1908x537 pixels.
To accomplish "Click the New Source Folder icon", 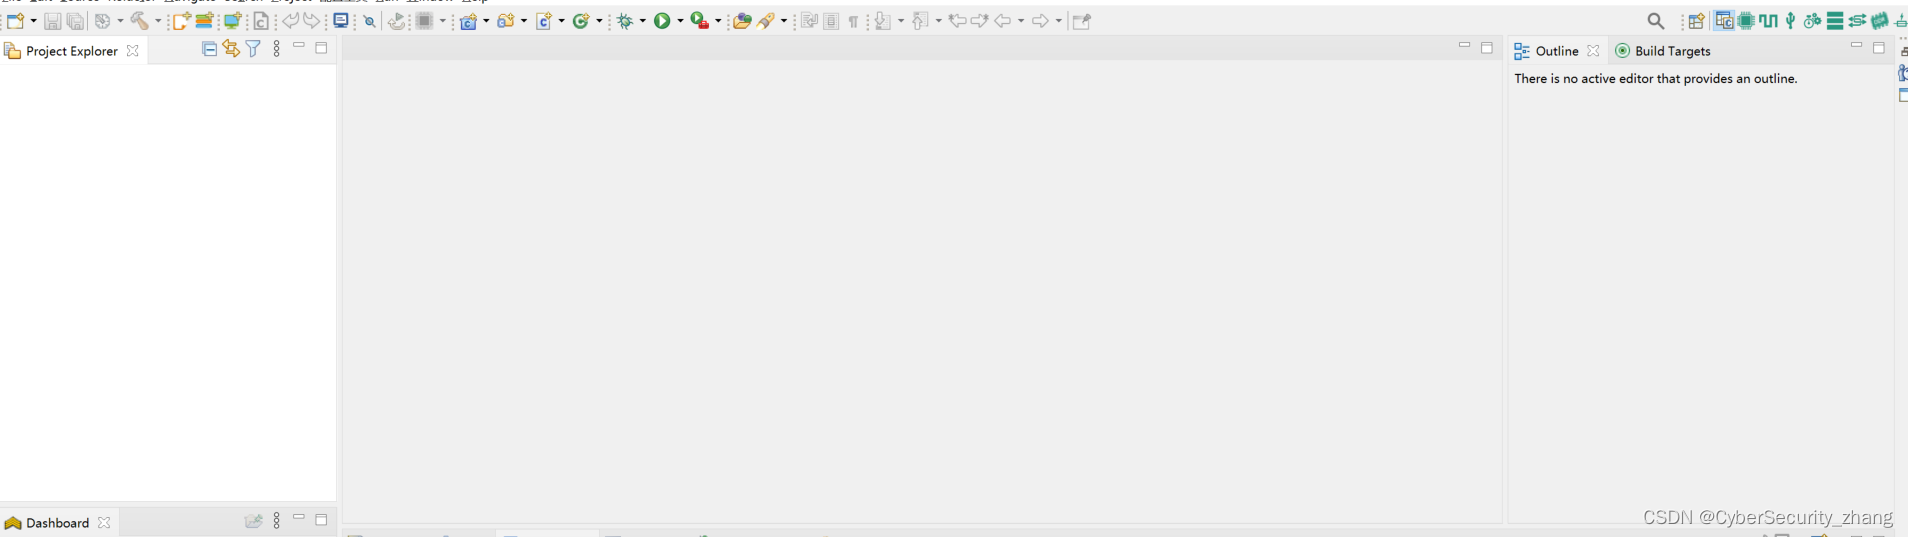I will (x=506, y=21).
